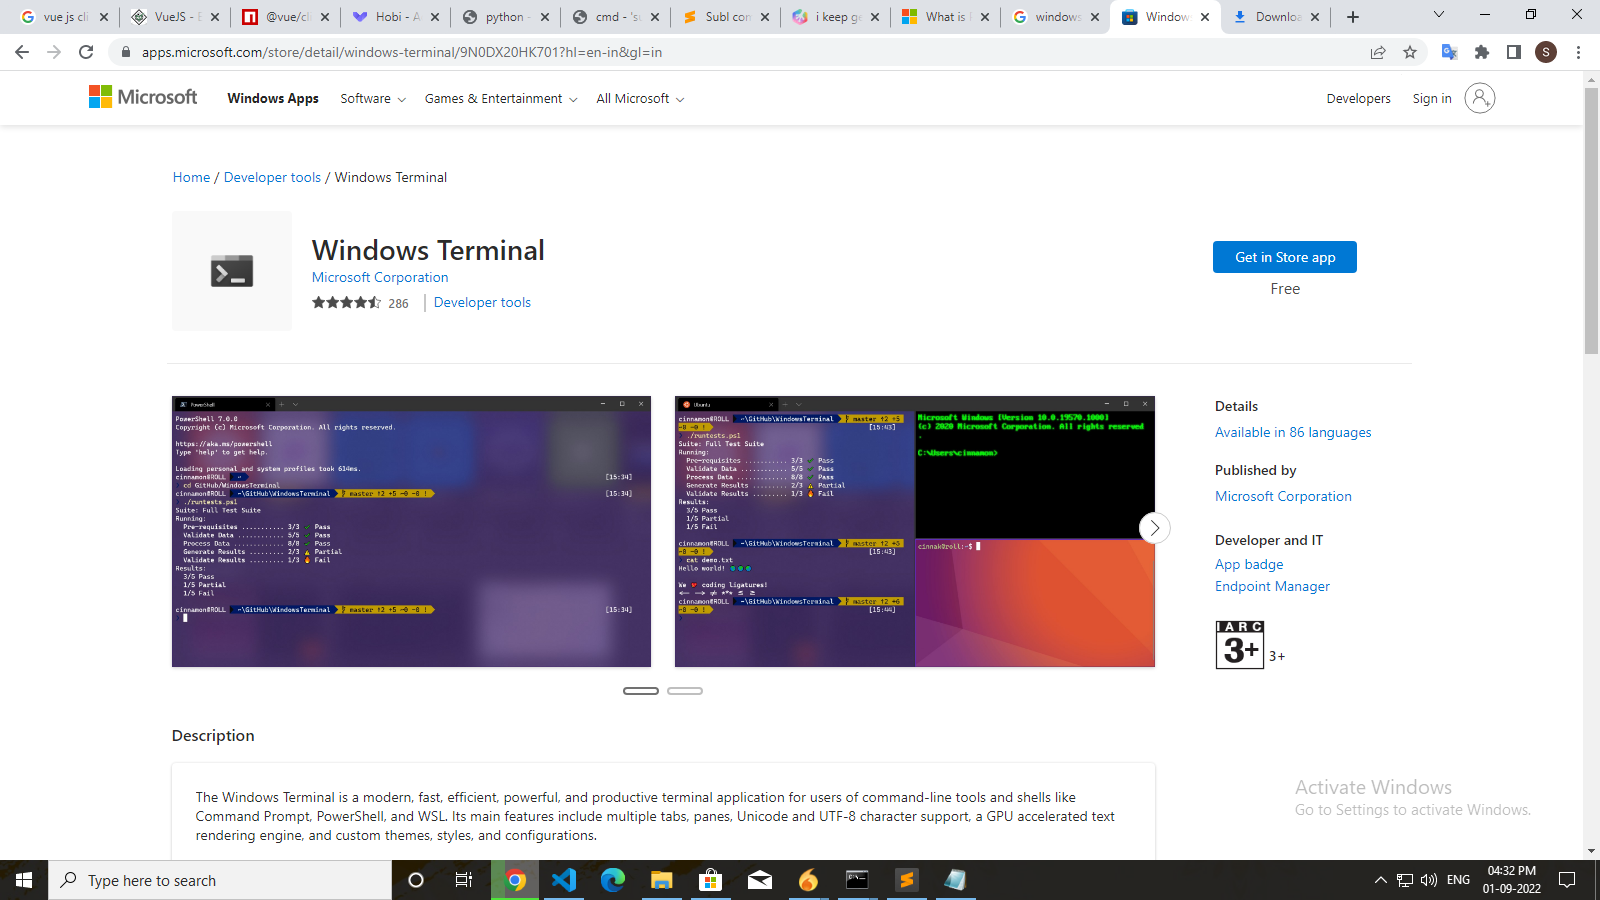
Task: Open the command prompt taskbar icon
Action: click(x=857, y=880)
